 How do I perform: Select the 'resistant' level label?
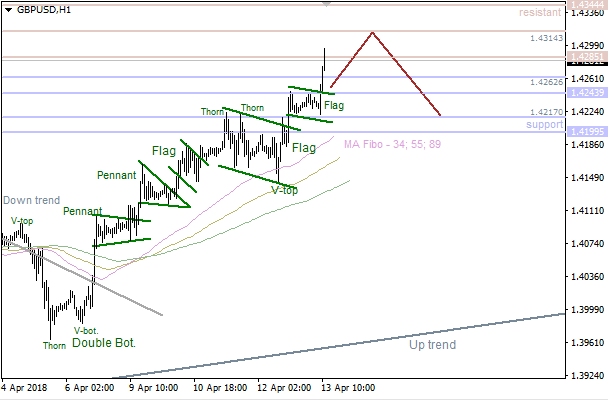pos(540,13)
